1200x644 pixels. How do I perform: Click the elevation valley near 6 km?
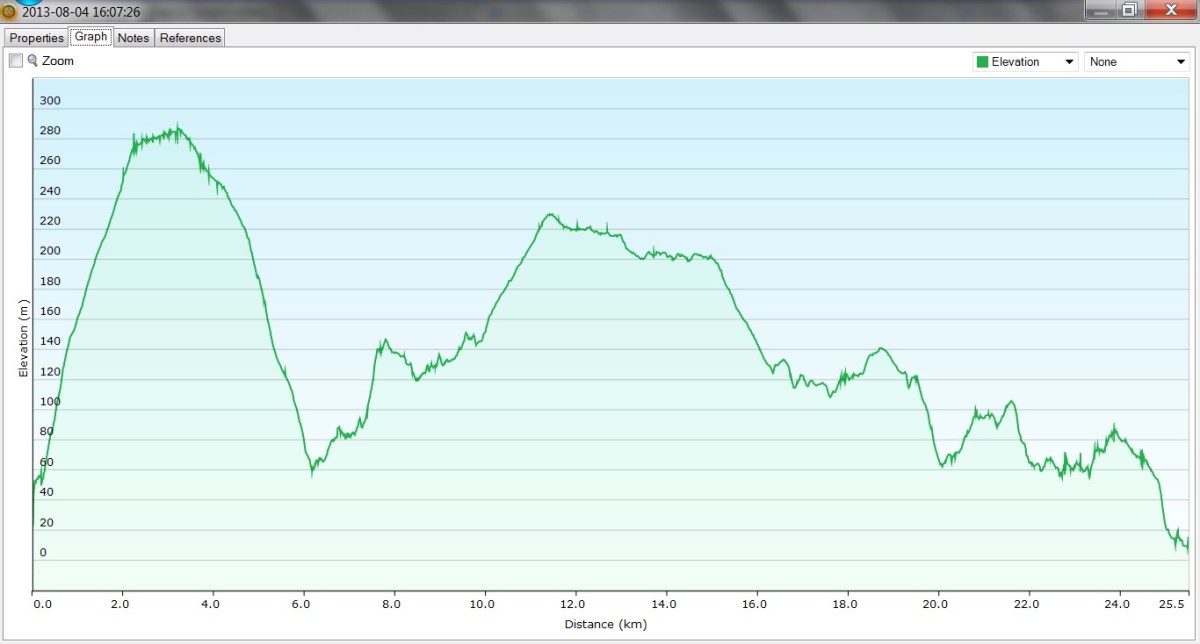coord(312,470)
